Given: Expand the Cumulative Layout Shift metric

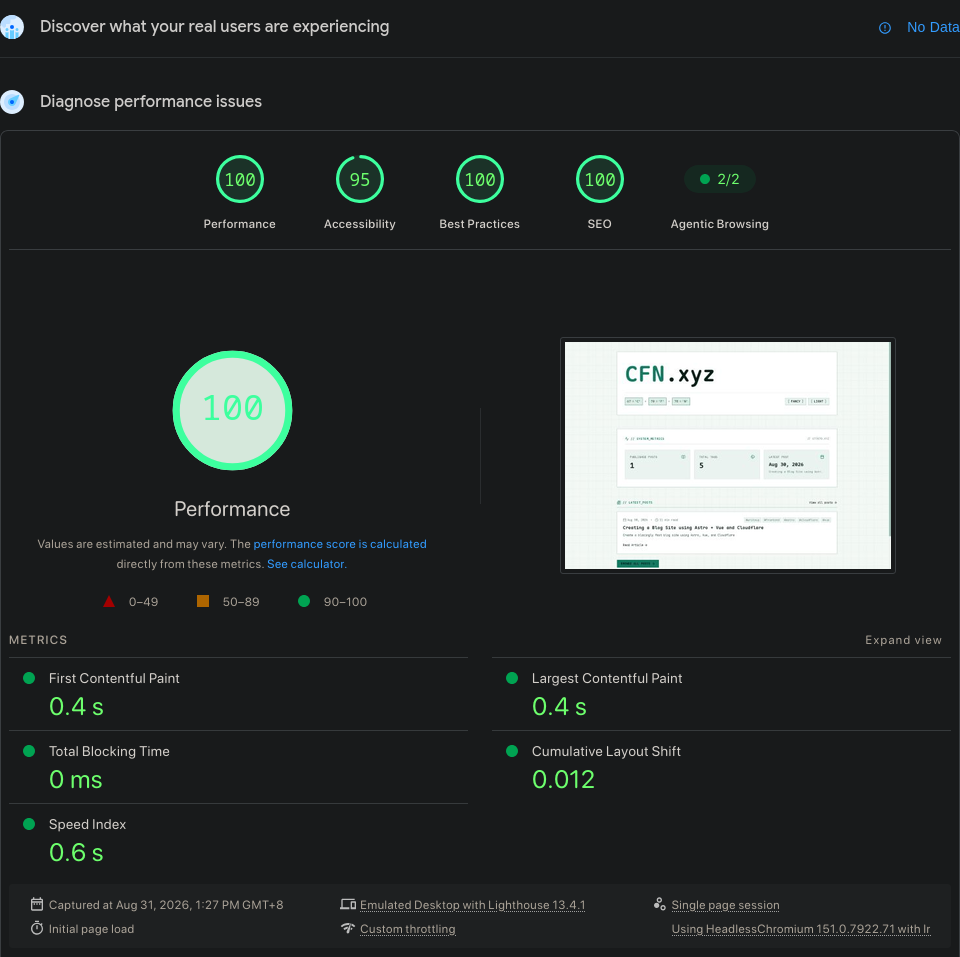Looking at the screenshot, I should 721,767.
